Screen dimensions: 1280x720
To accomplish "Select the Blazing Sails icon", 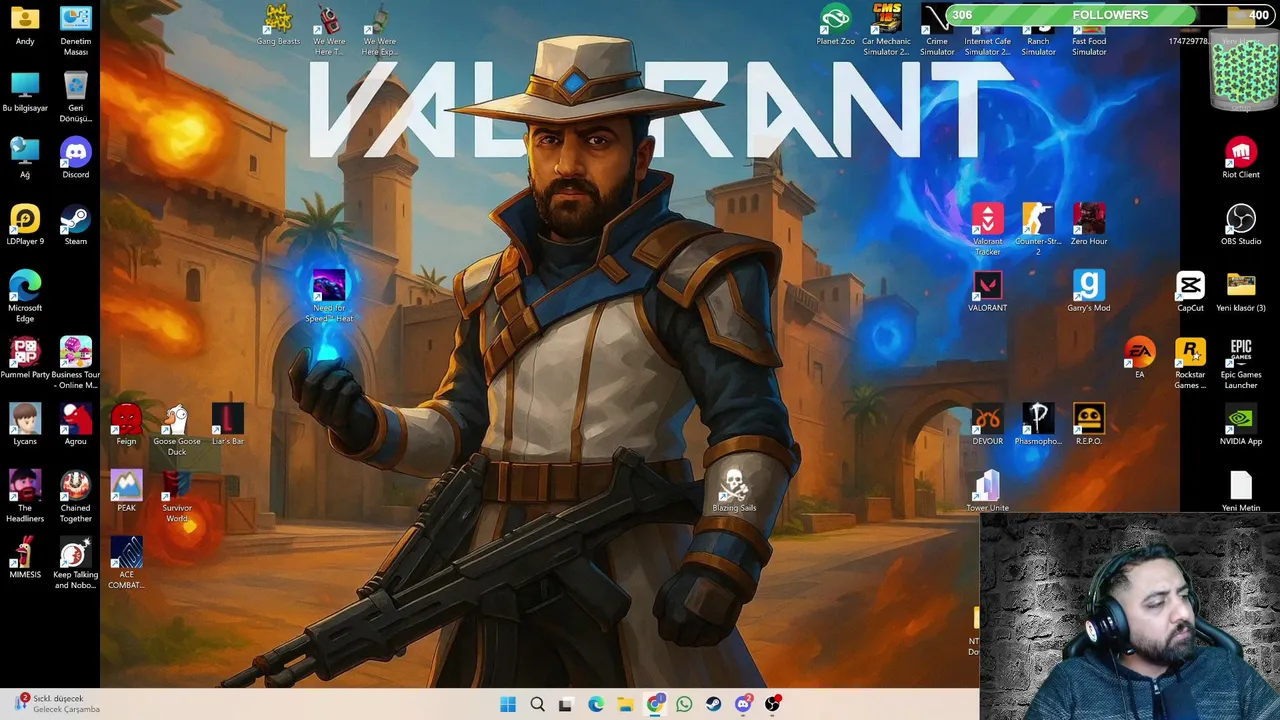I will pos(734,492).
